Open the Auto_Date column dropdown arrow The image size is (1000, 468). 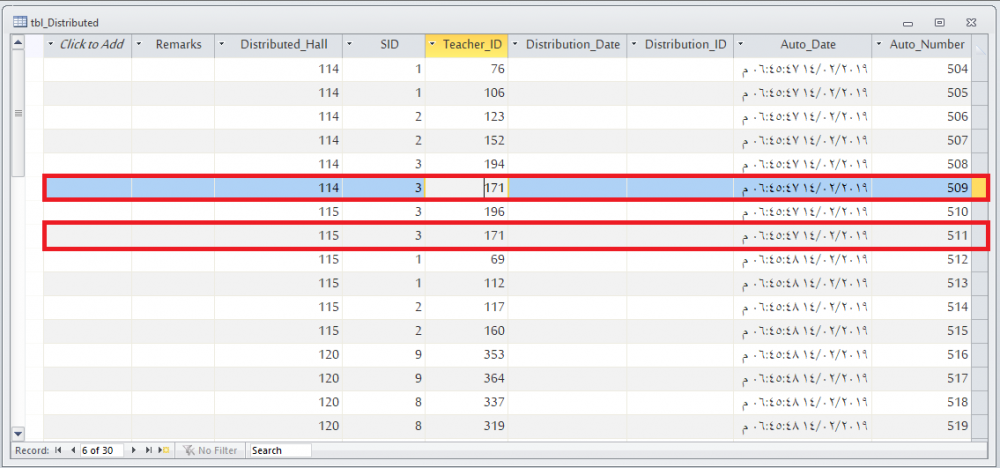[x=741, y=45]
